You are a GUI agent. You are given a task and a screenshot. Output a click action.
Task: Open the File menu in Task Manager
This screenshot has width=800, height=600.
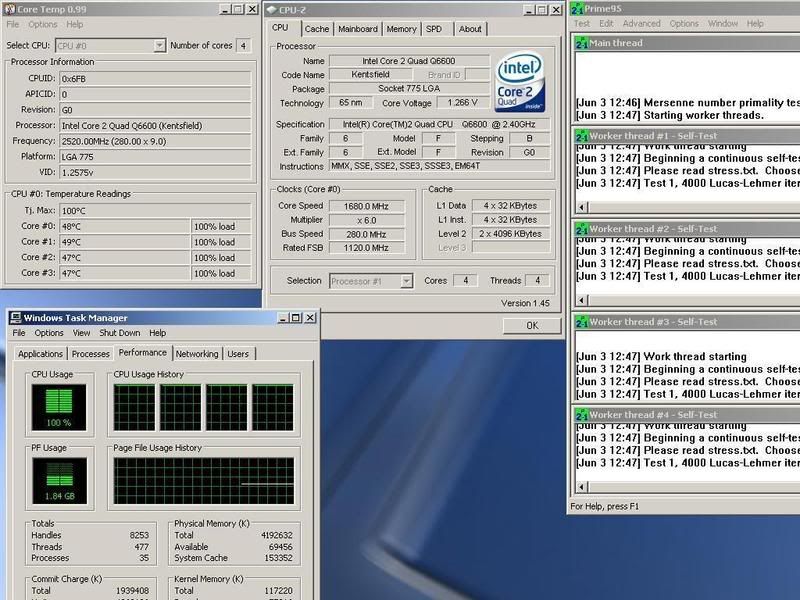point(19,333)
